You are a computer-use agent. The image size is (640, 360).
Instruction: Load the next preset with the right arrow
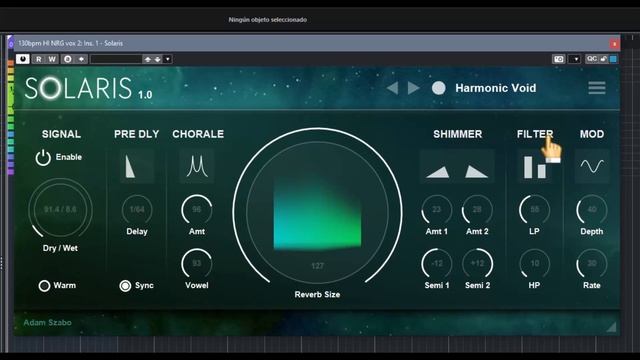pyautogui.click(x=413, y=88)
